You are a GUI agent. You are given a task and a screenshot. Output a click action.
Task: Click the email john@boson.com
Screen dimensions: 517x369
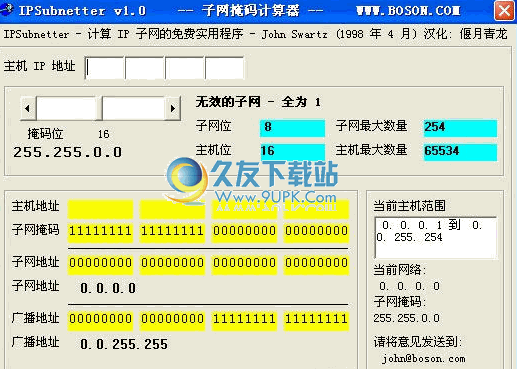(x=423, y=359)
